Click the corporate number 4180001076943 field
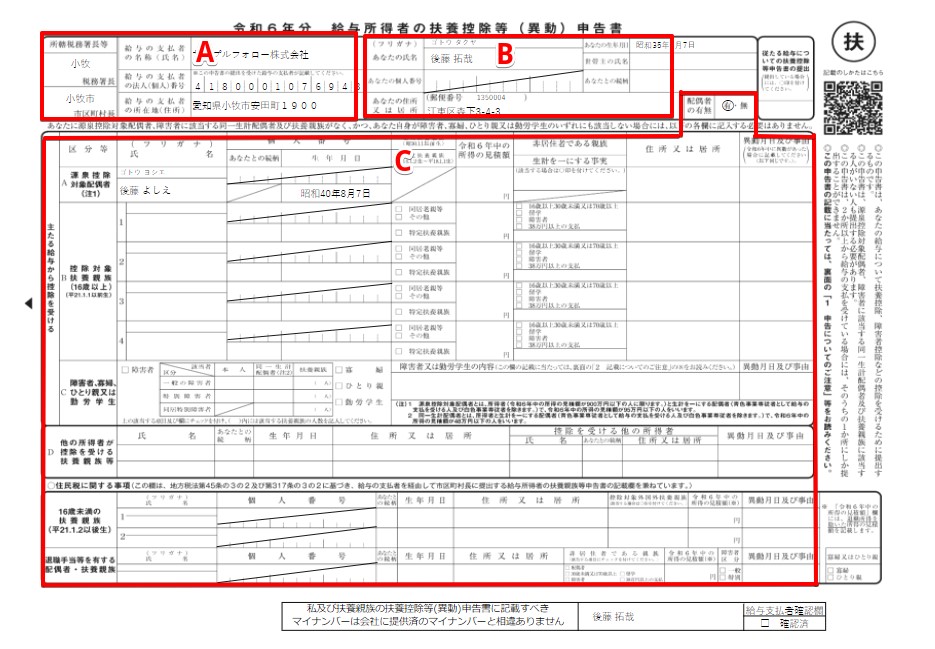Image resolution: width=935 pixels, height=649 pixels. click(277, 86)
